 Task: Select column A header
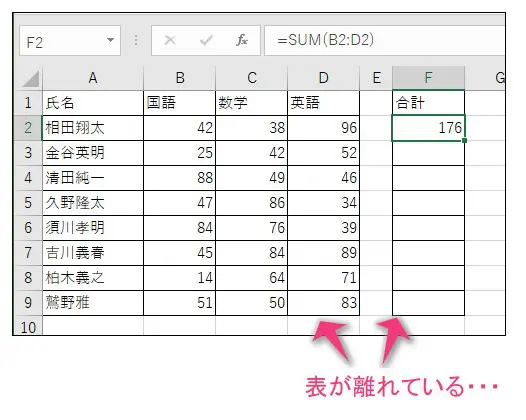[x=93, y=78]
